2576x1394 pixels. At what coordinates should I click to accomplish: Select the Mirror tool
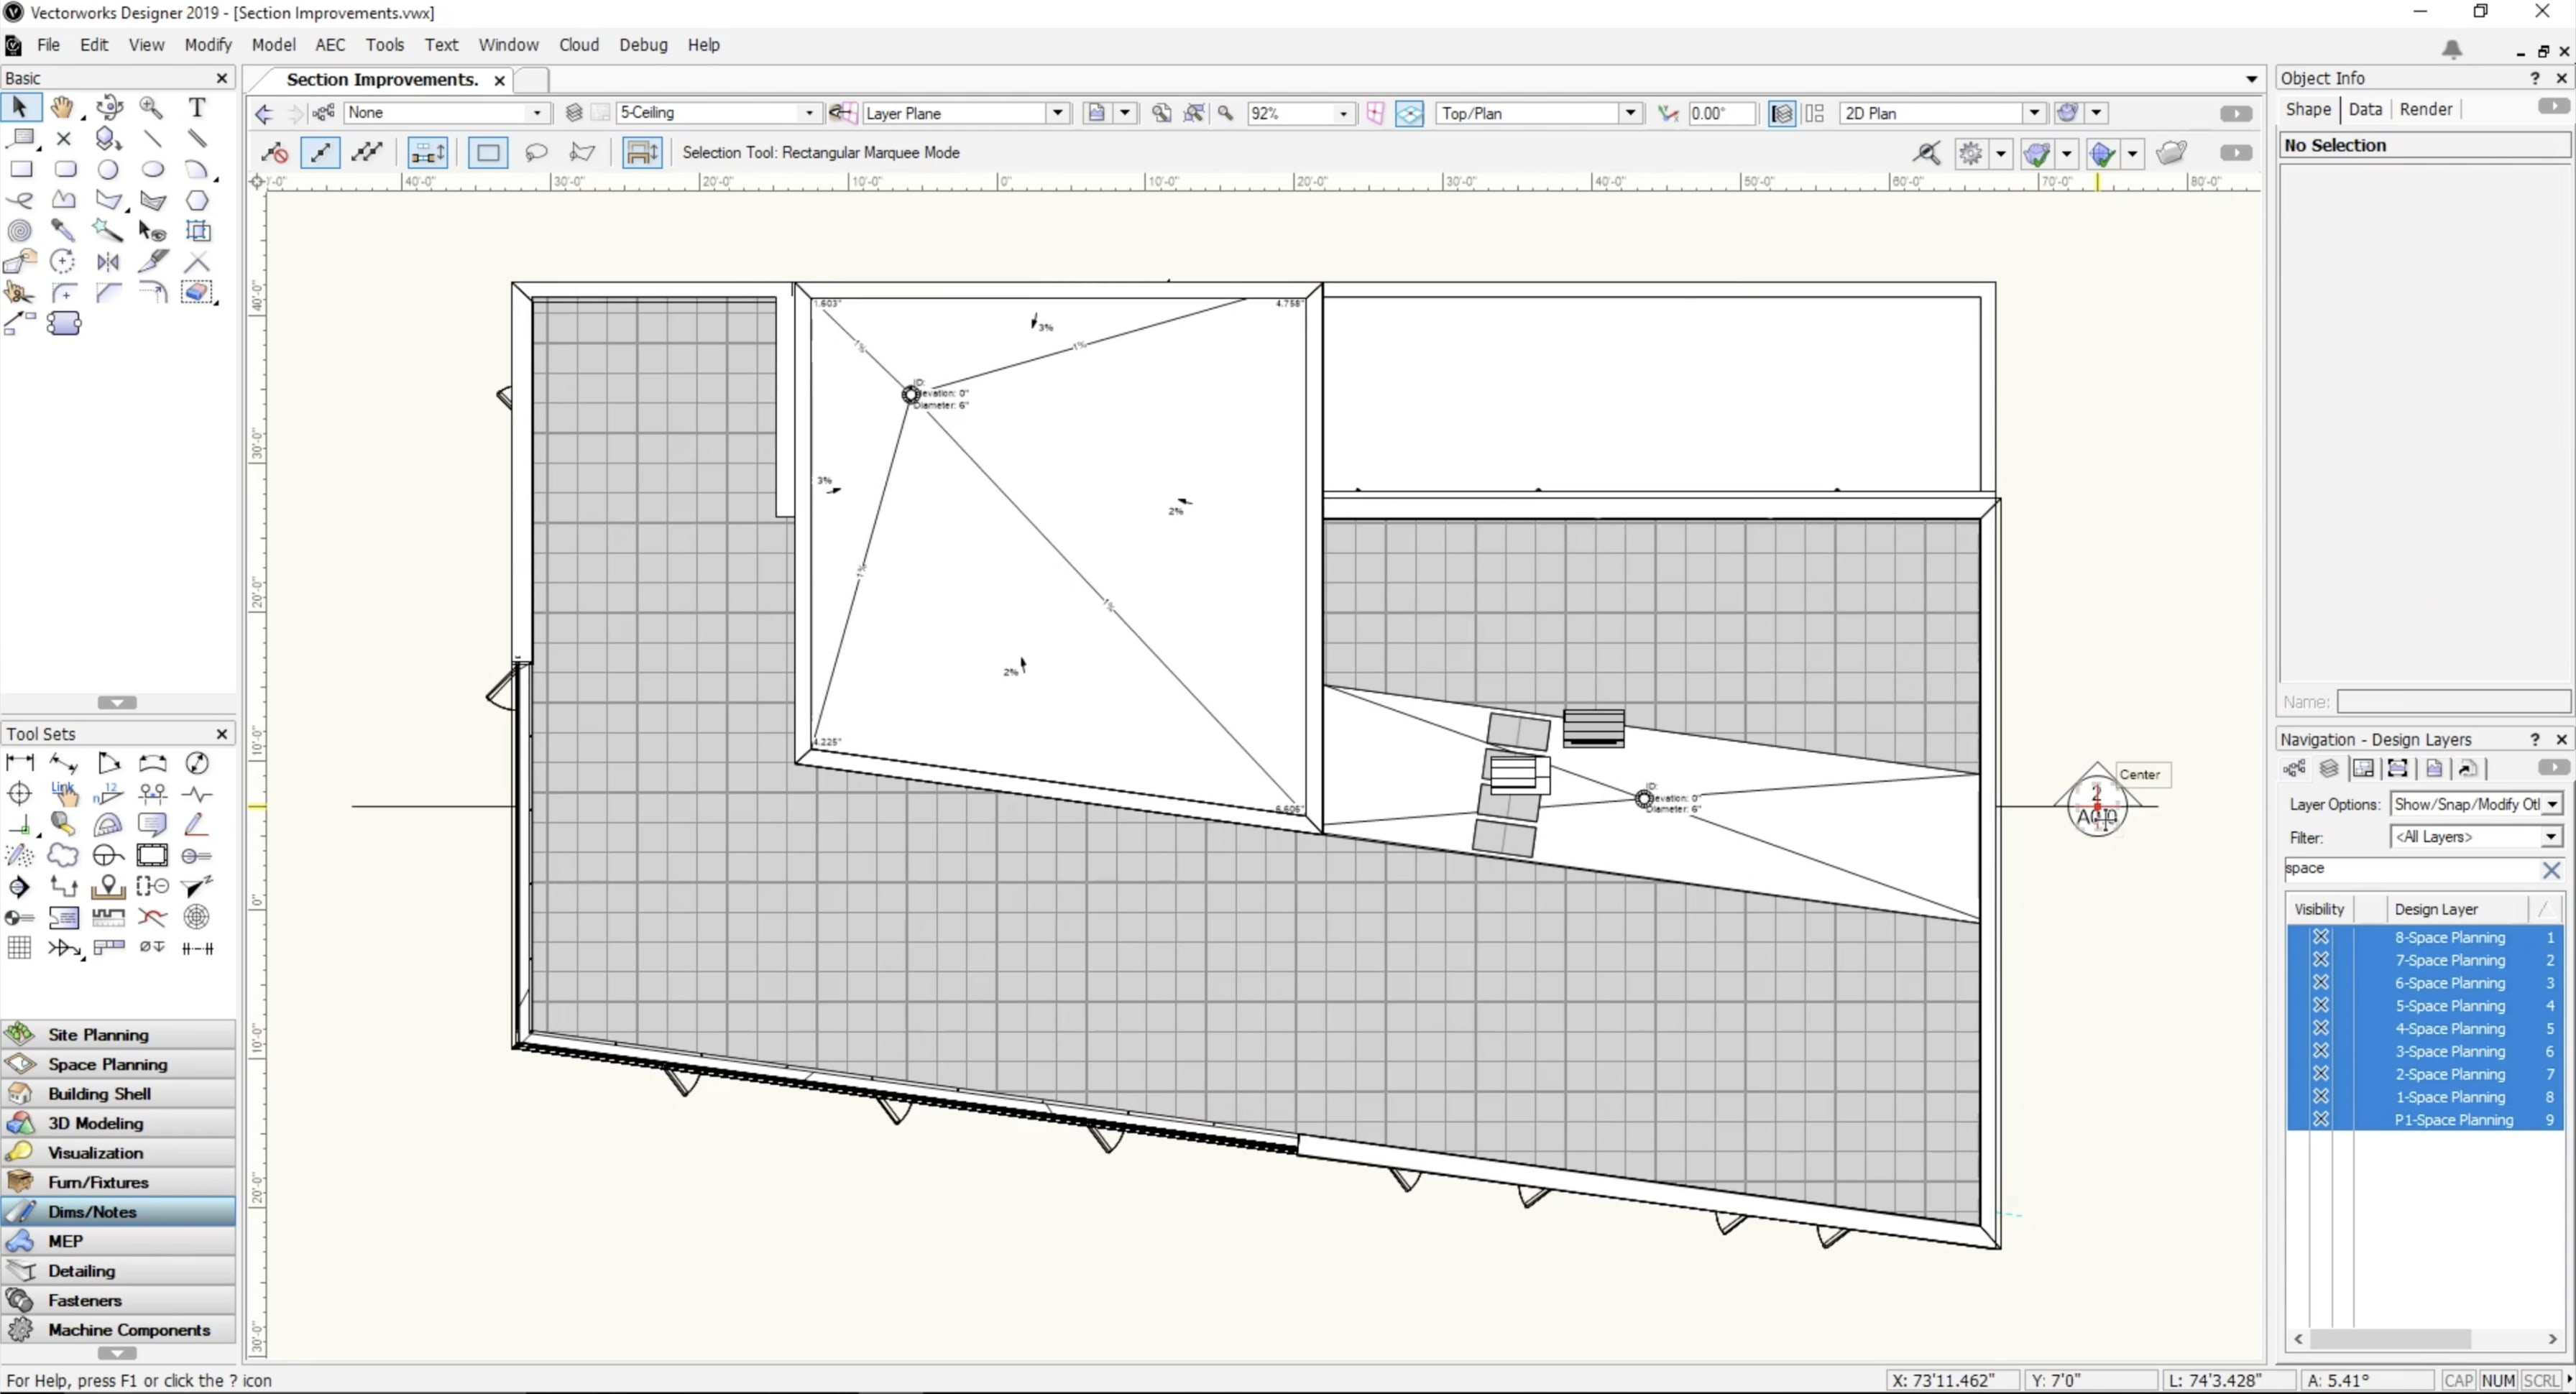point(108,262)
